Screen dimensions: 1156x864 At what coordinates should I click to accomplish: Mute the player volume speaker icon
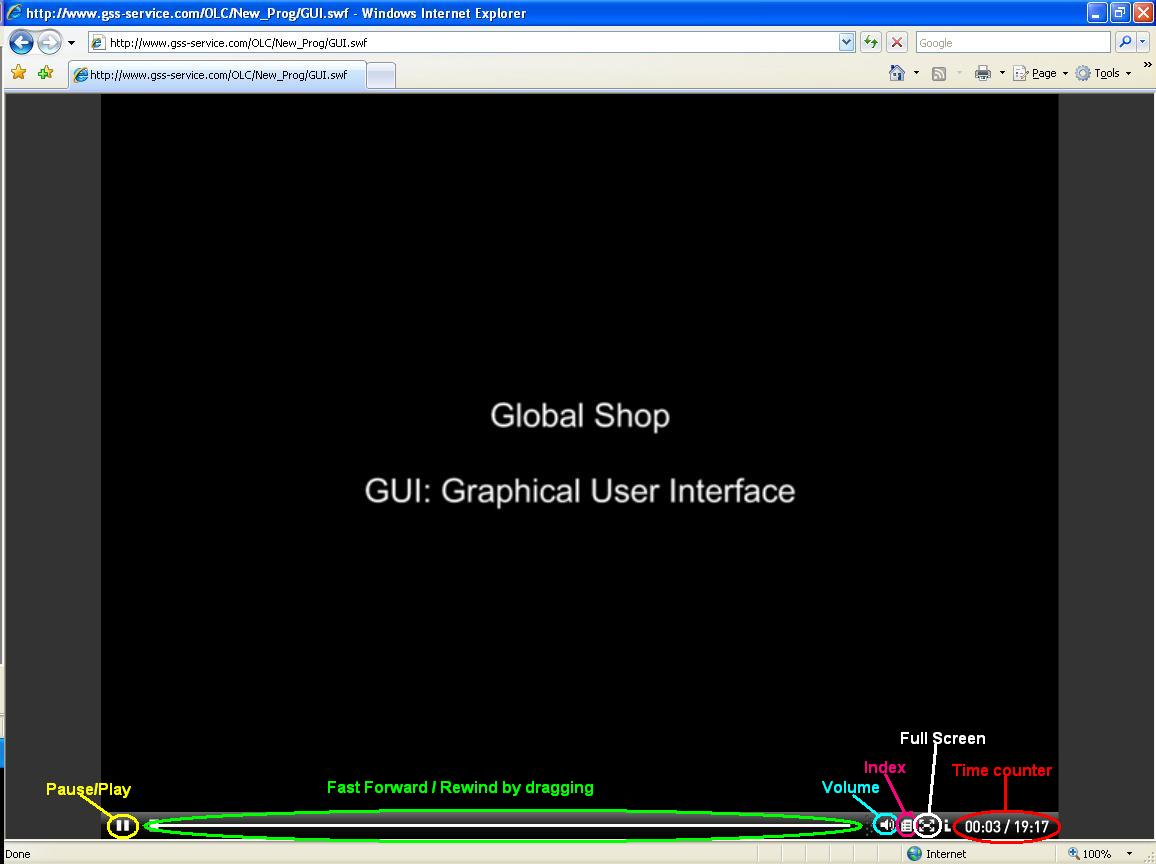click(x=885, y=825)
